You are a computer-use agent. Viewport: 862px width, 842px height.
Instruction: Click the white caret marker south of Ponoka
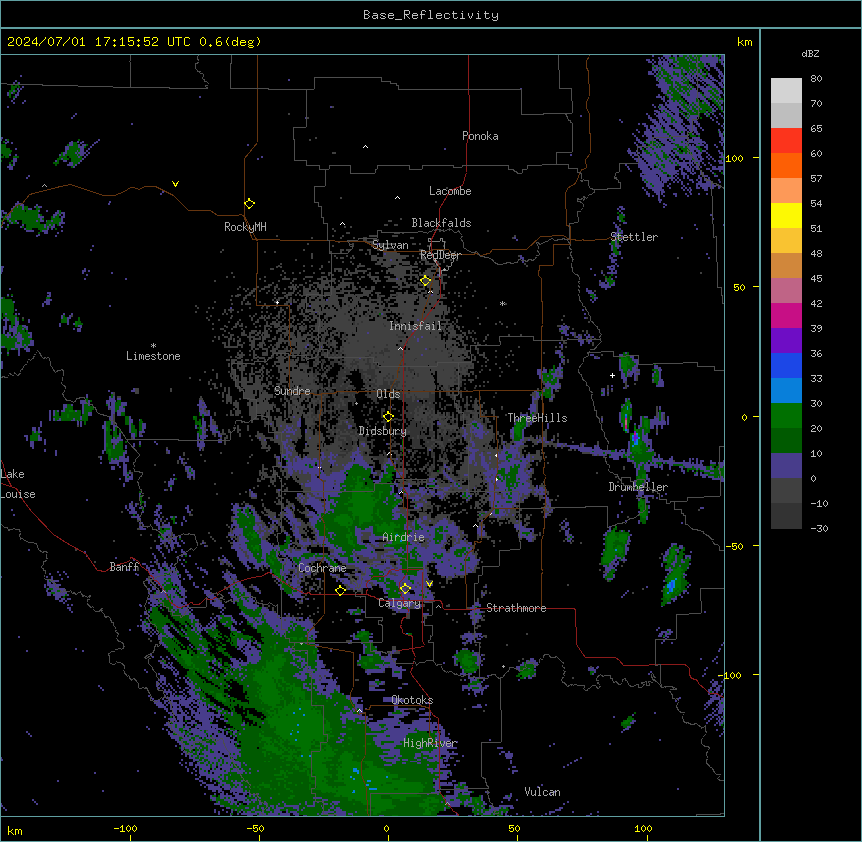365,147
